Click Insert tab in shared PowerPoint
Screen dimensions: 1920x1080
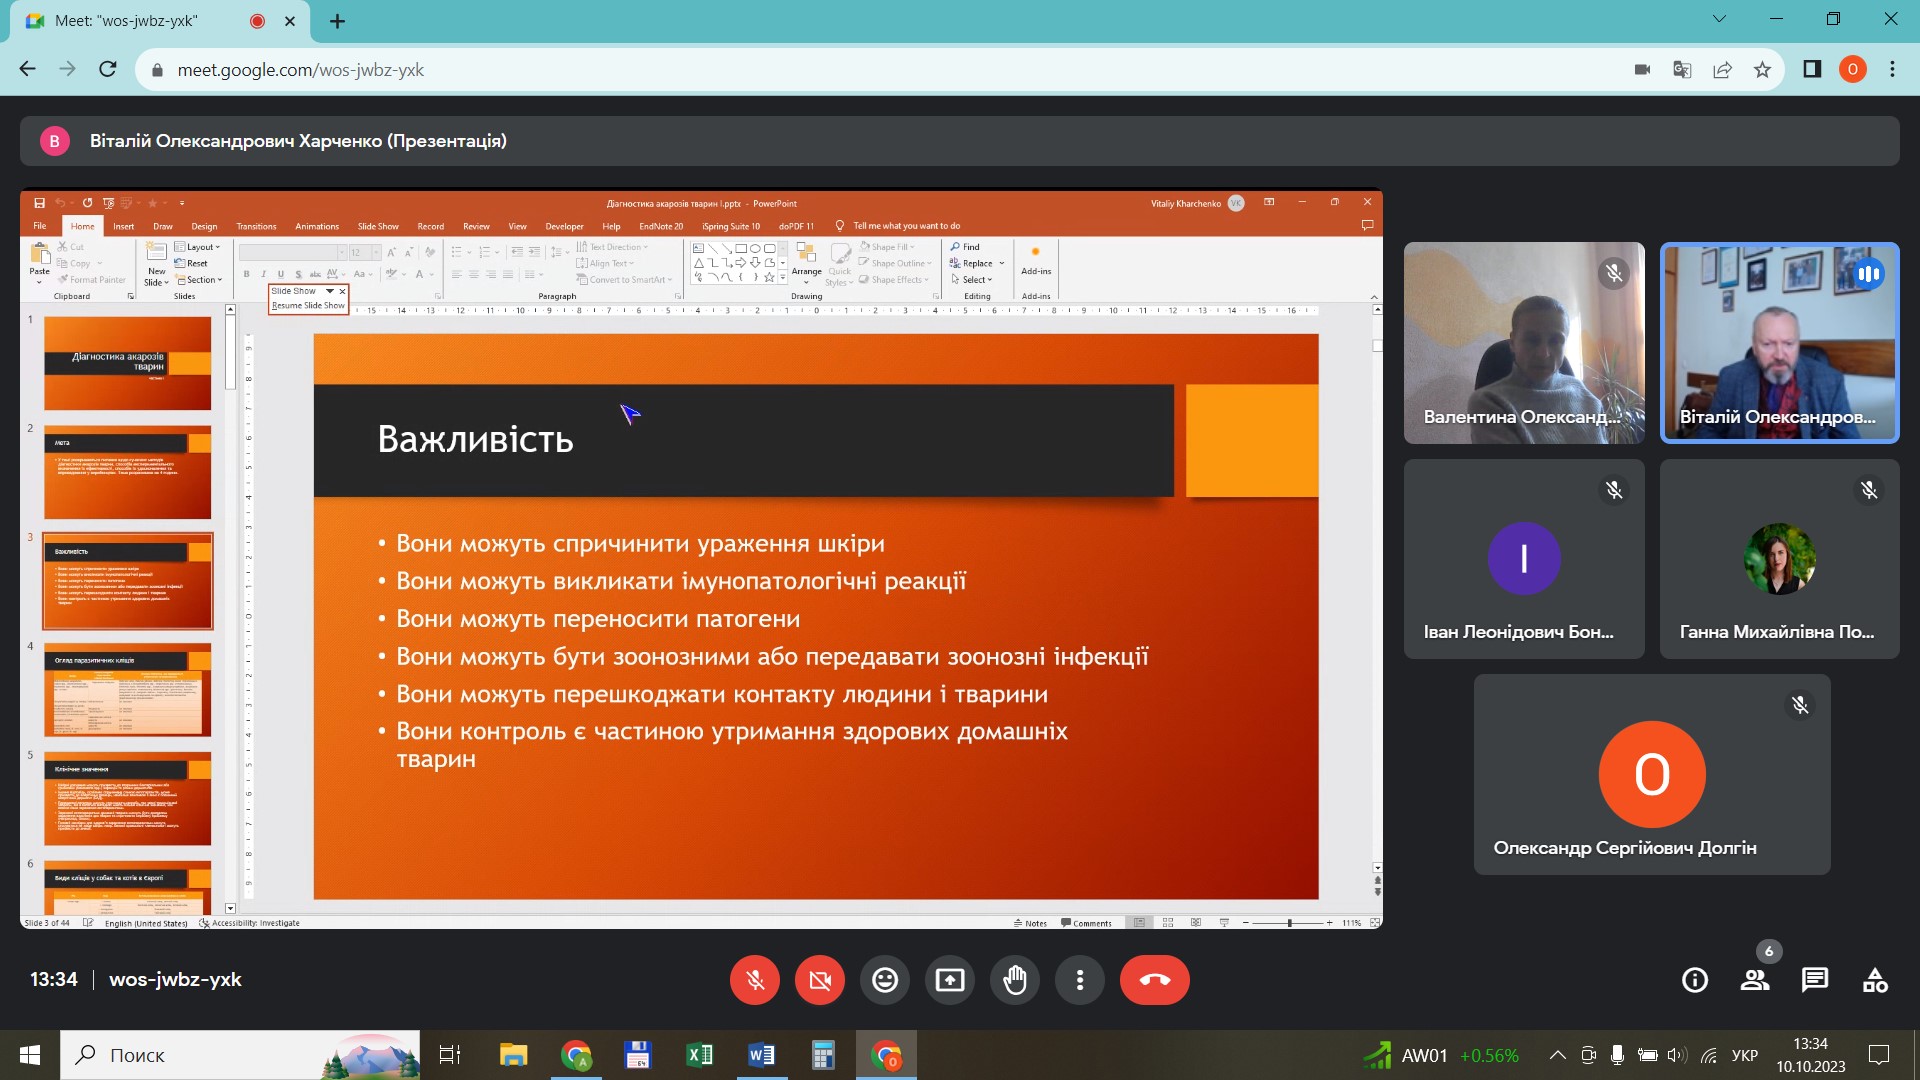(123, 226)
